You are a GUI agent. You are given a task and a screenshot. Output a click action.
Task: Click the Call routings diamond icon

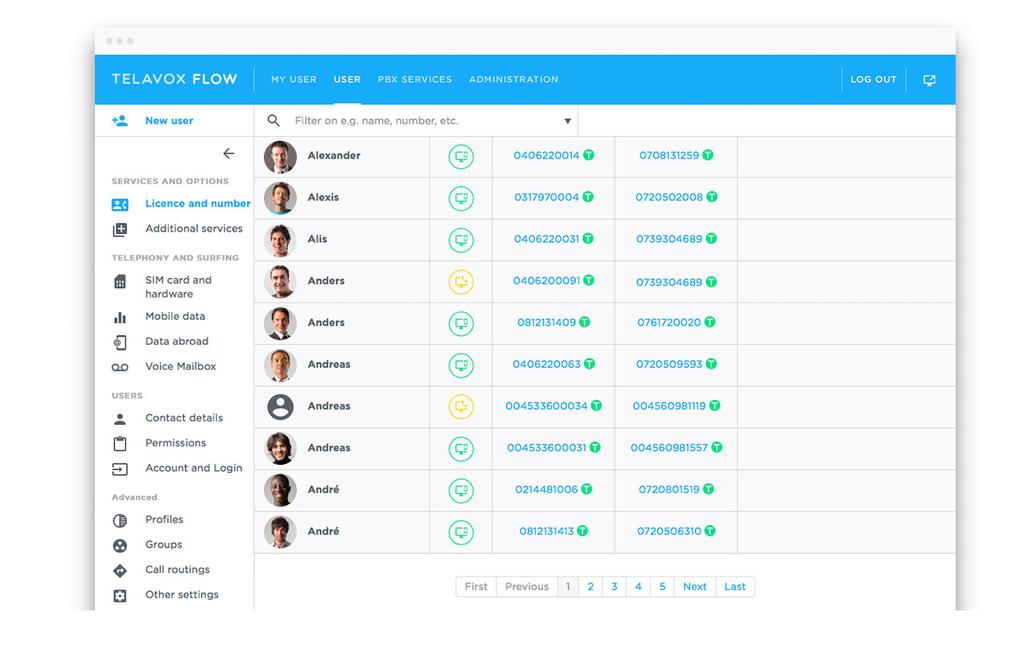pyautogui.click(x=120, y=571)
